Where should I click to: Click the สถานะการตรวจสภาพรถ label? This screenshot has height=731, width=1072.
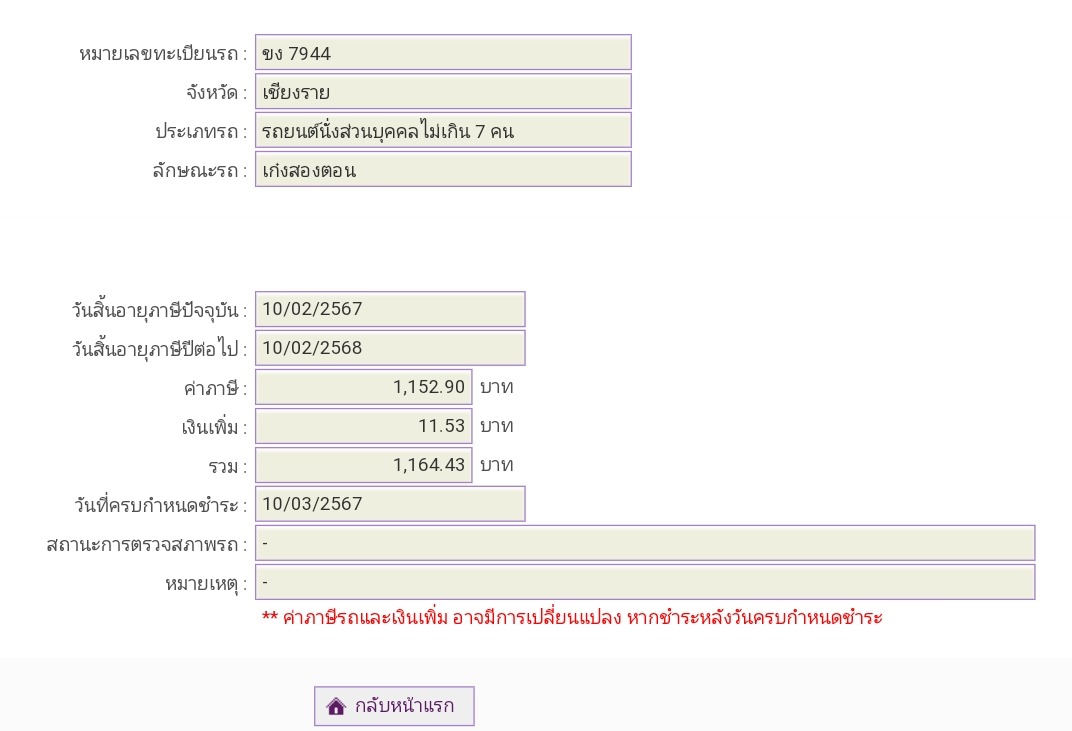(x=146, y=544)
